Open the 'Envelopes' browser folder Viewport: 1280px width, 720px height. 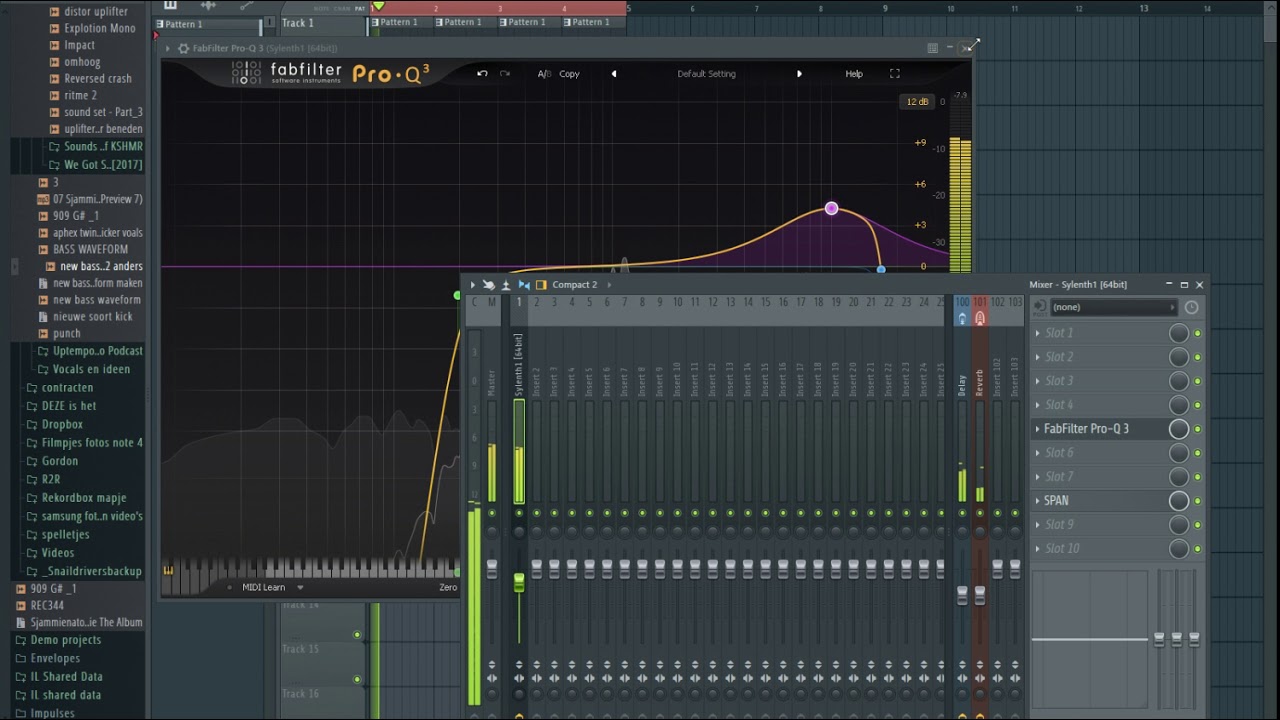(55, 658)
